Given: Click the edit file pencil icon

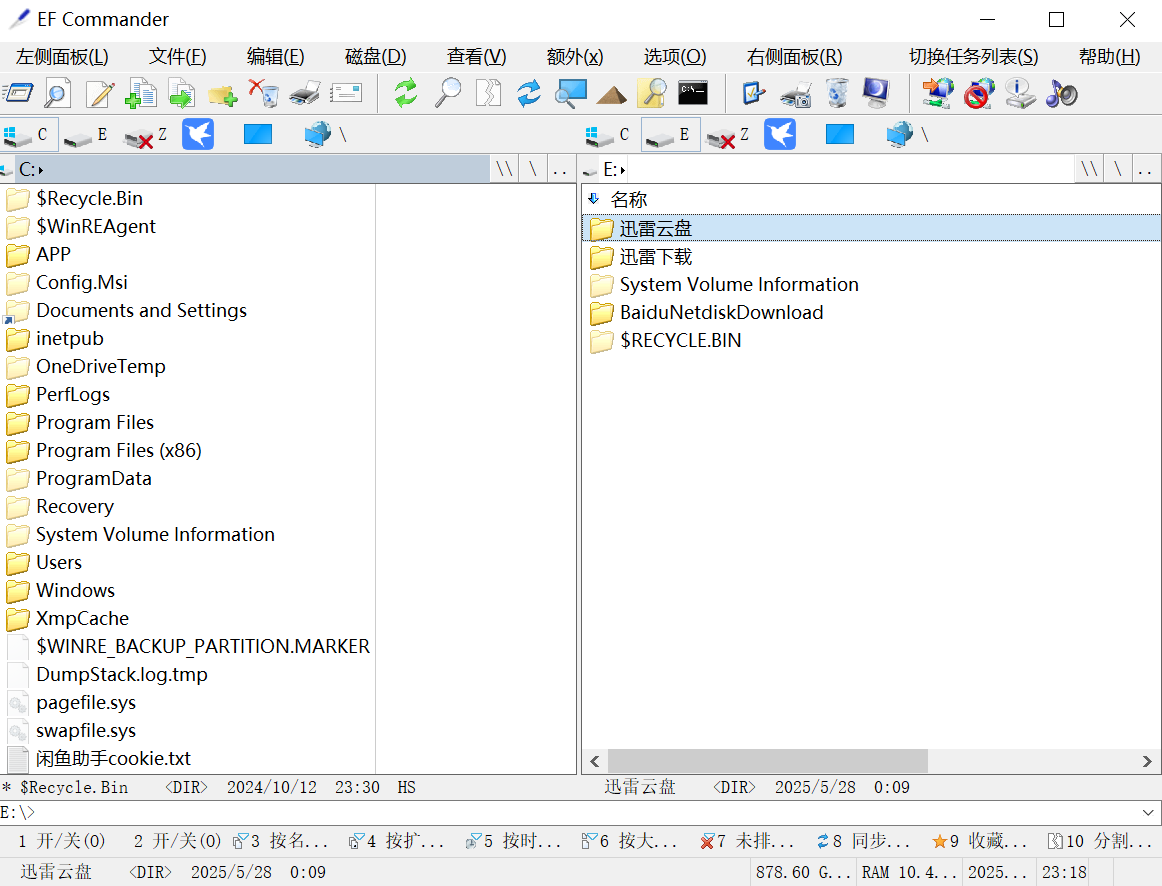Looking at the screenshot, I should tap(100, 94).
